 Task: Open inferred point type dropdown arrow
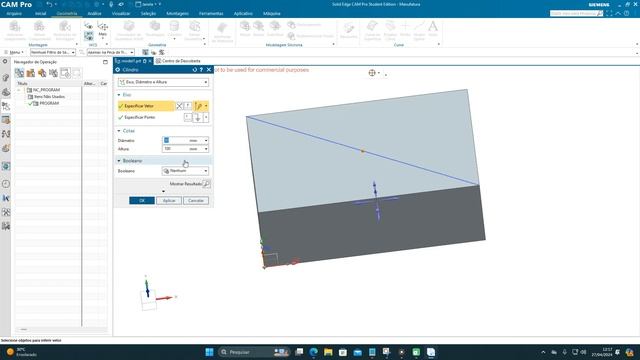coord(206,117)
